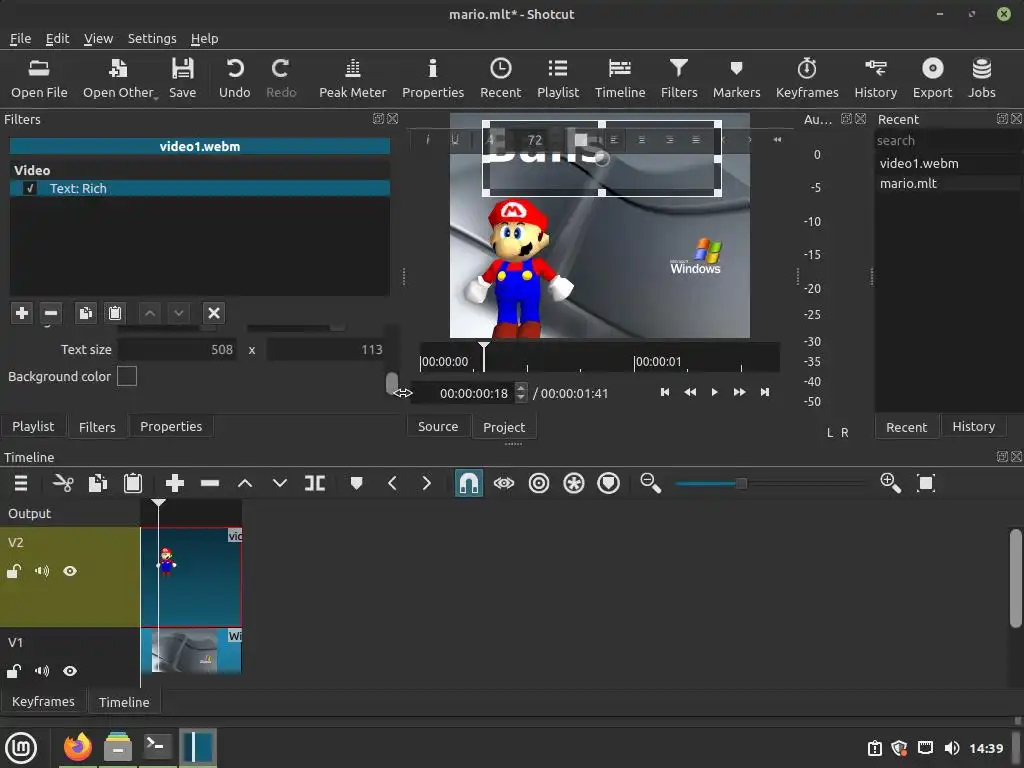1024x768 pixels.
Task: Open the Keyframes panel from the toolbar
Action: 807,78
